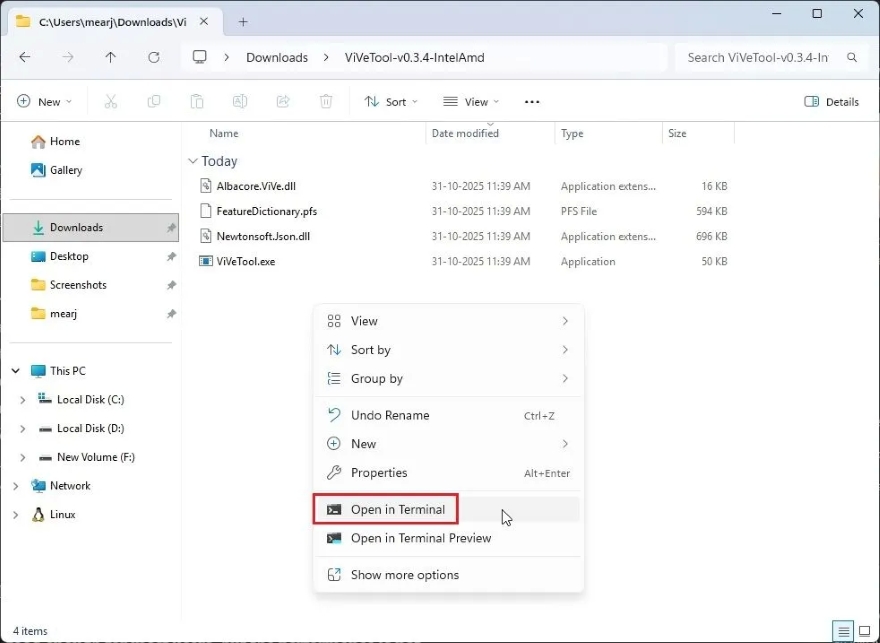Image resolution: width=880 pixels, height=643 pixels.
Task: Click Downloads in the breadcrumb path
Action: click(x=277, y=57)
